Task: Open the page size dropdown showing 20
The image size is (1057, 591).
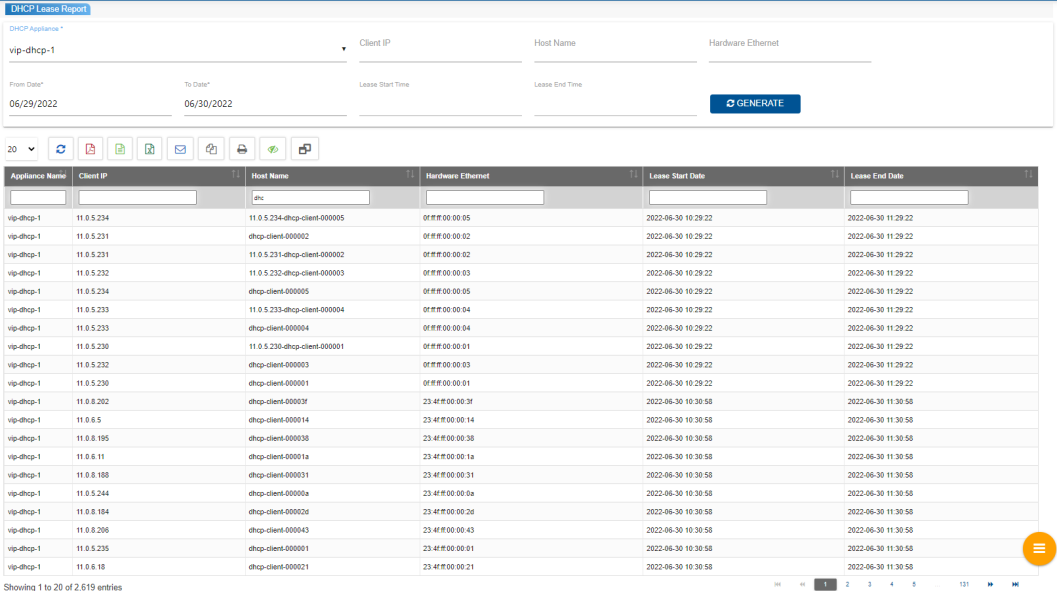Action: [22, 149]
